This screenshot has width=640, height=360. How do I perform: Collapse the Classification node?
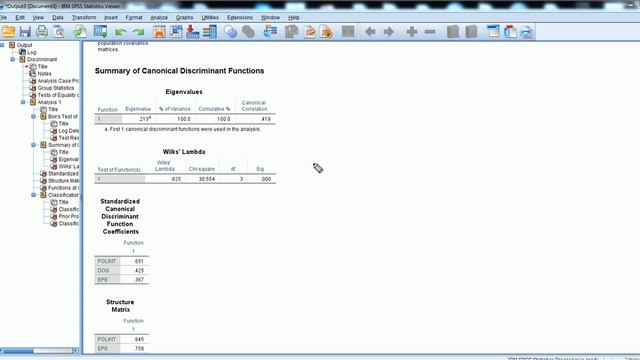click(34, 195)
